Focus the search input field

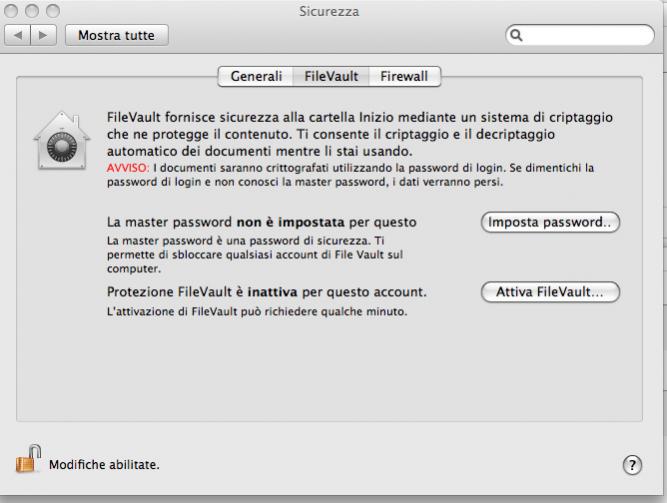point(580,35)
